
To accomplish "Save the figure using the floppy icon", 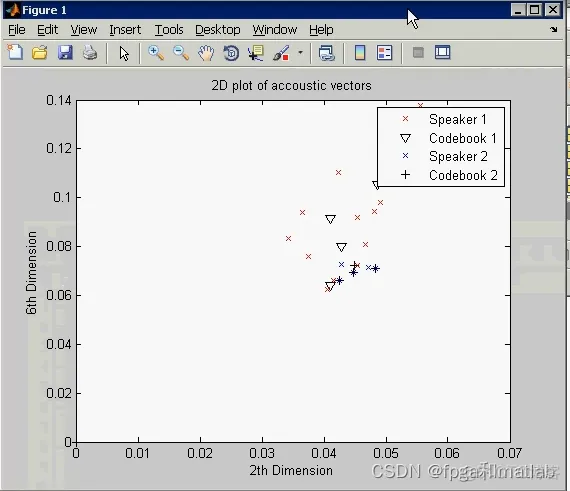I will click(x=65, y=53).
